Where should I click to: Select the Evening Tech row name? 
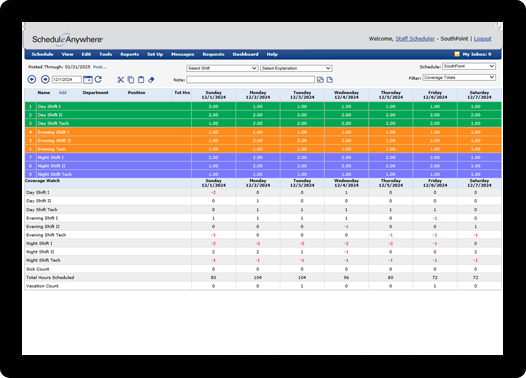tap(52, 149)
